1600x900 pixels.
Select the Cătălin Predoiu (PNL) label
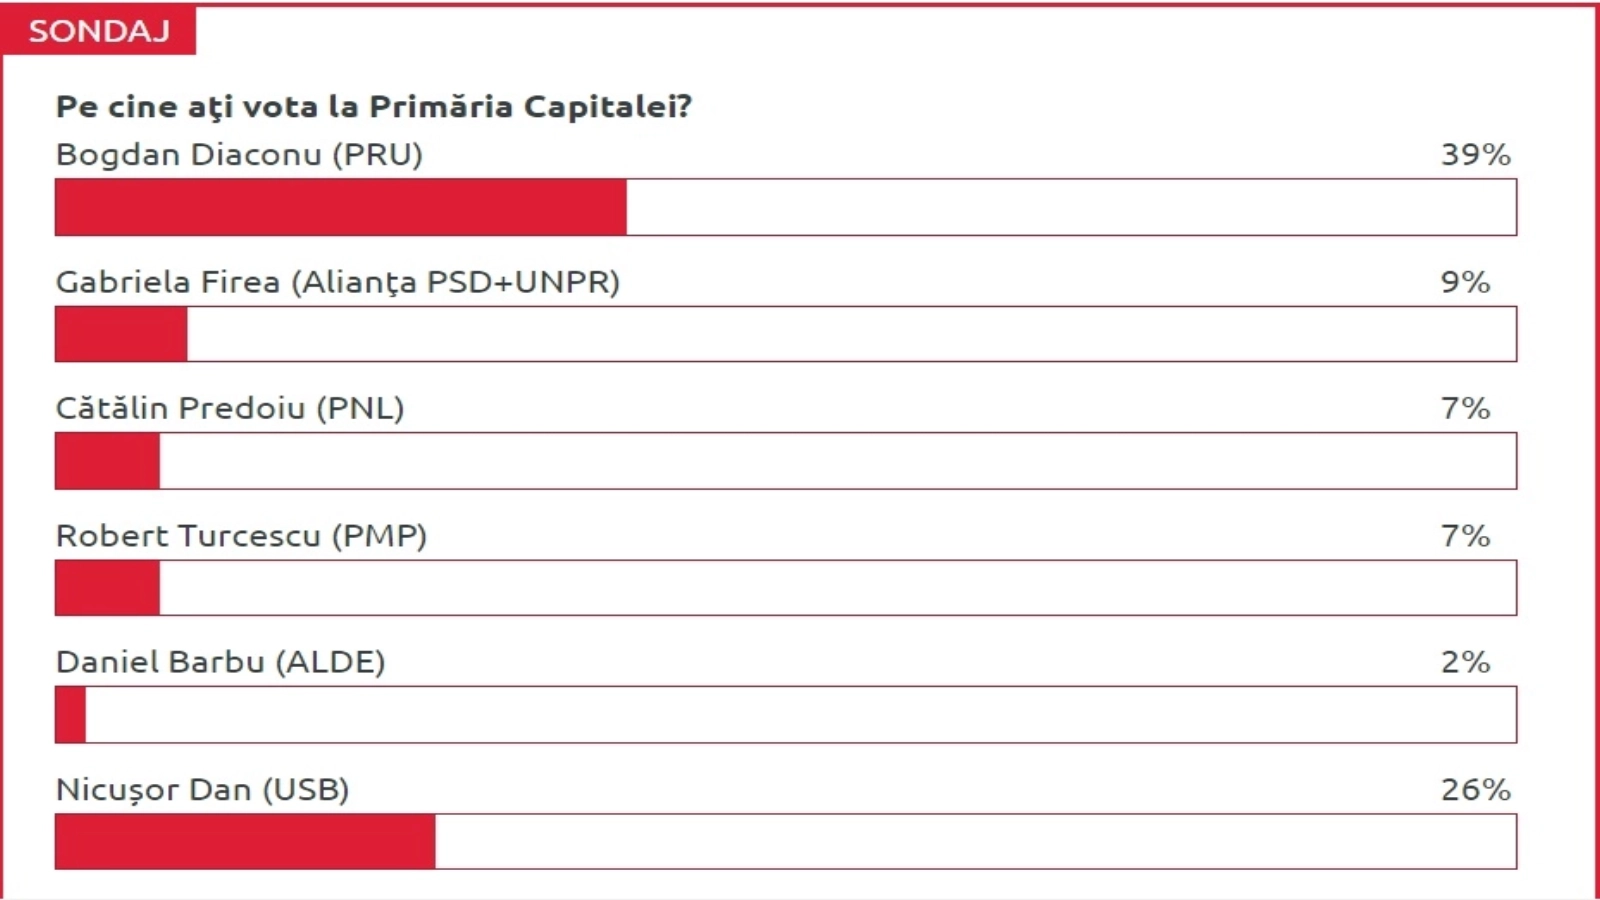230,408
